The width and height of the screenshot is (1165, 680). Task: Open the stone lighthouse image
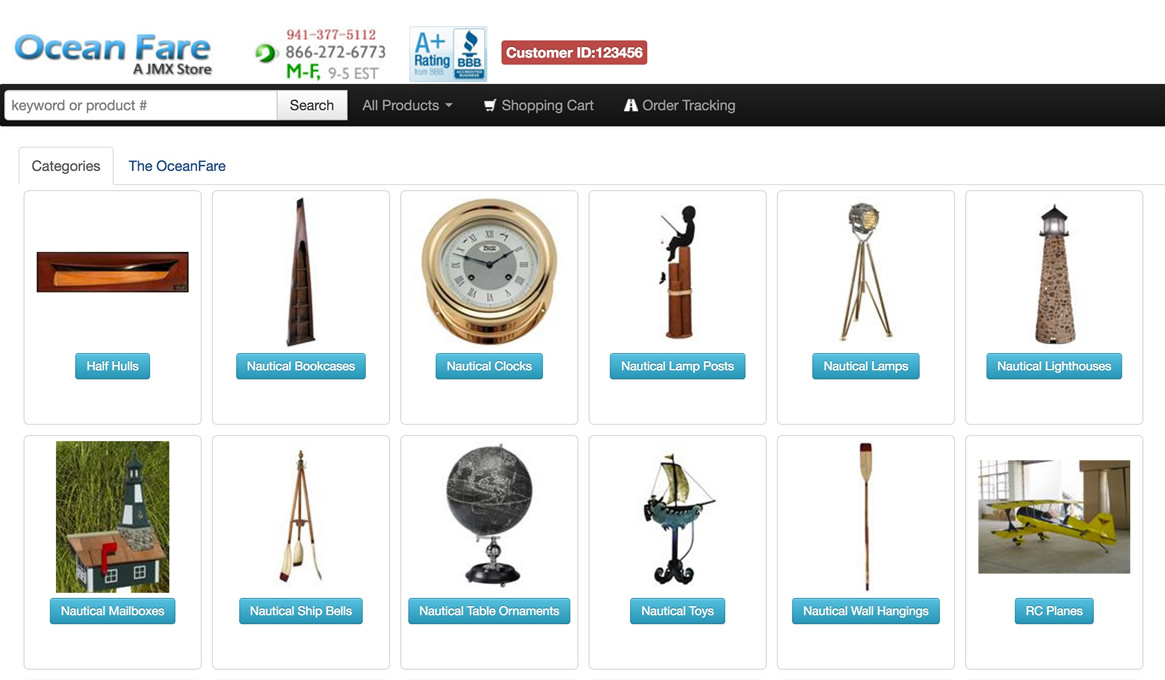coord(1054,273)
